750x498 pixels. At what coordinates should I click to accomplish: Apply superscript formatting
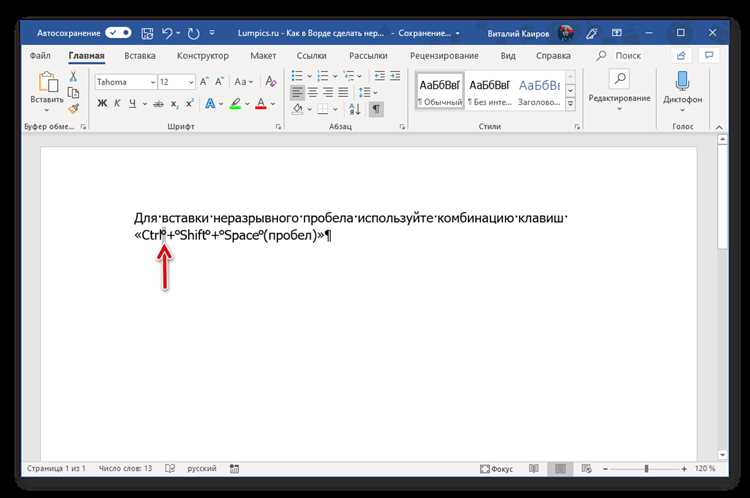(x=190, y=103)
